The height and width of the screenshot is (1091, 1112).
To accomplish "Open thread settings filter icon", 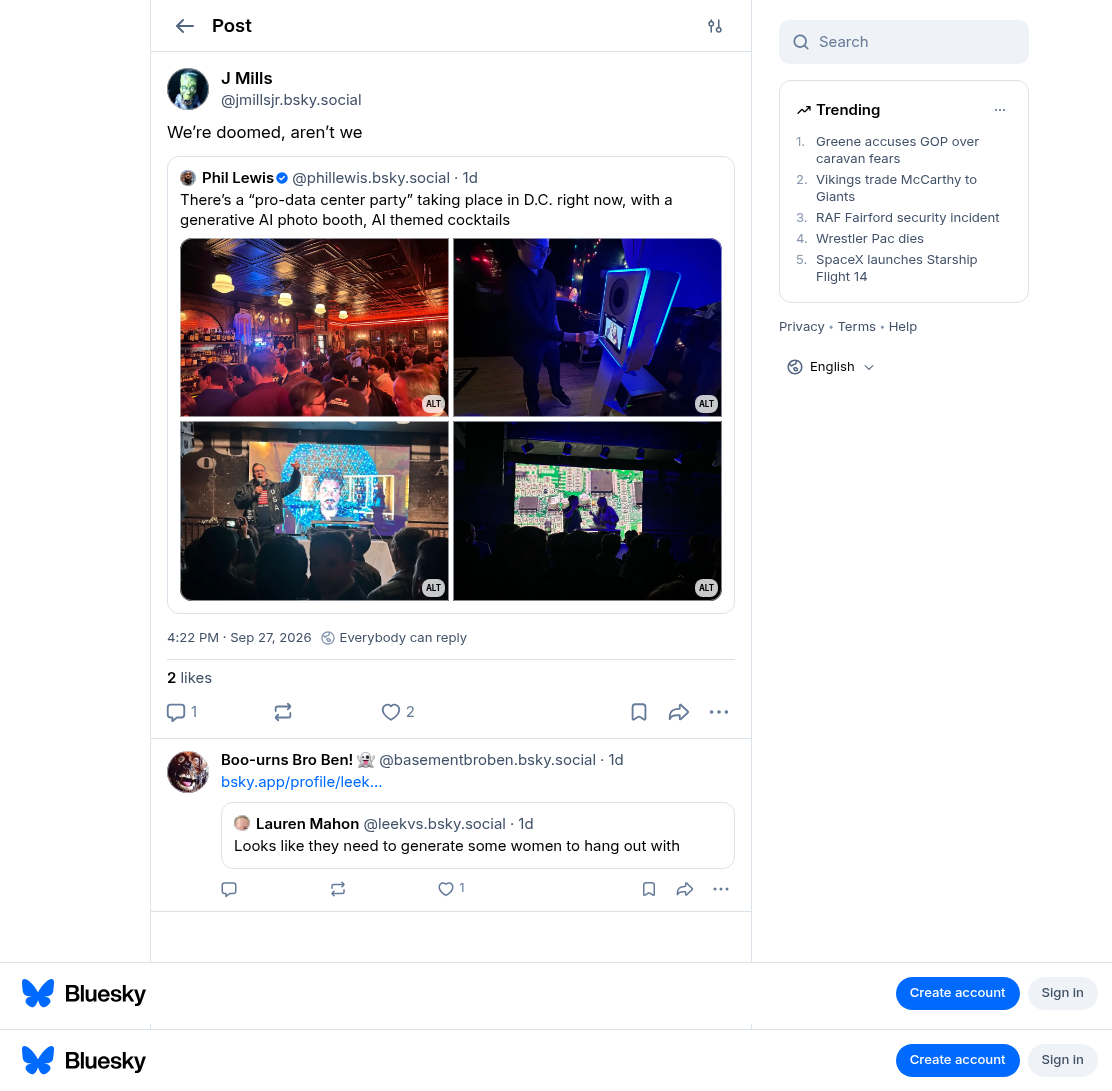I will click(x=715, y=26).
